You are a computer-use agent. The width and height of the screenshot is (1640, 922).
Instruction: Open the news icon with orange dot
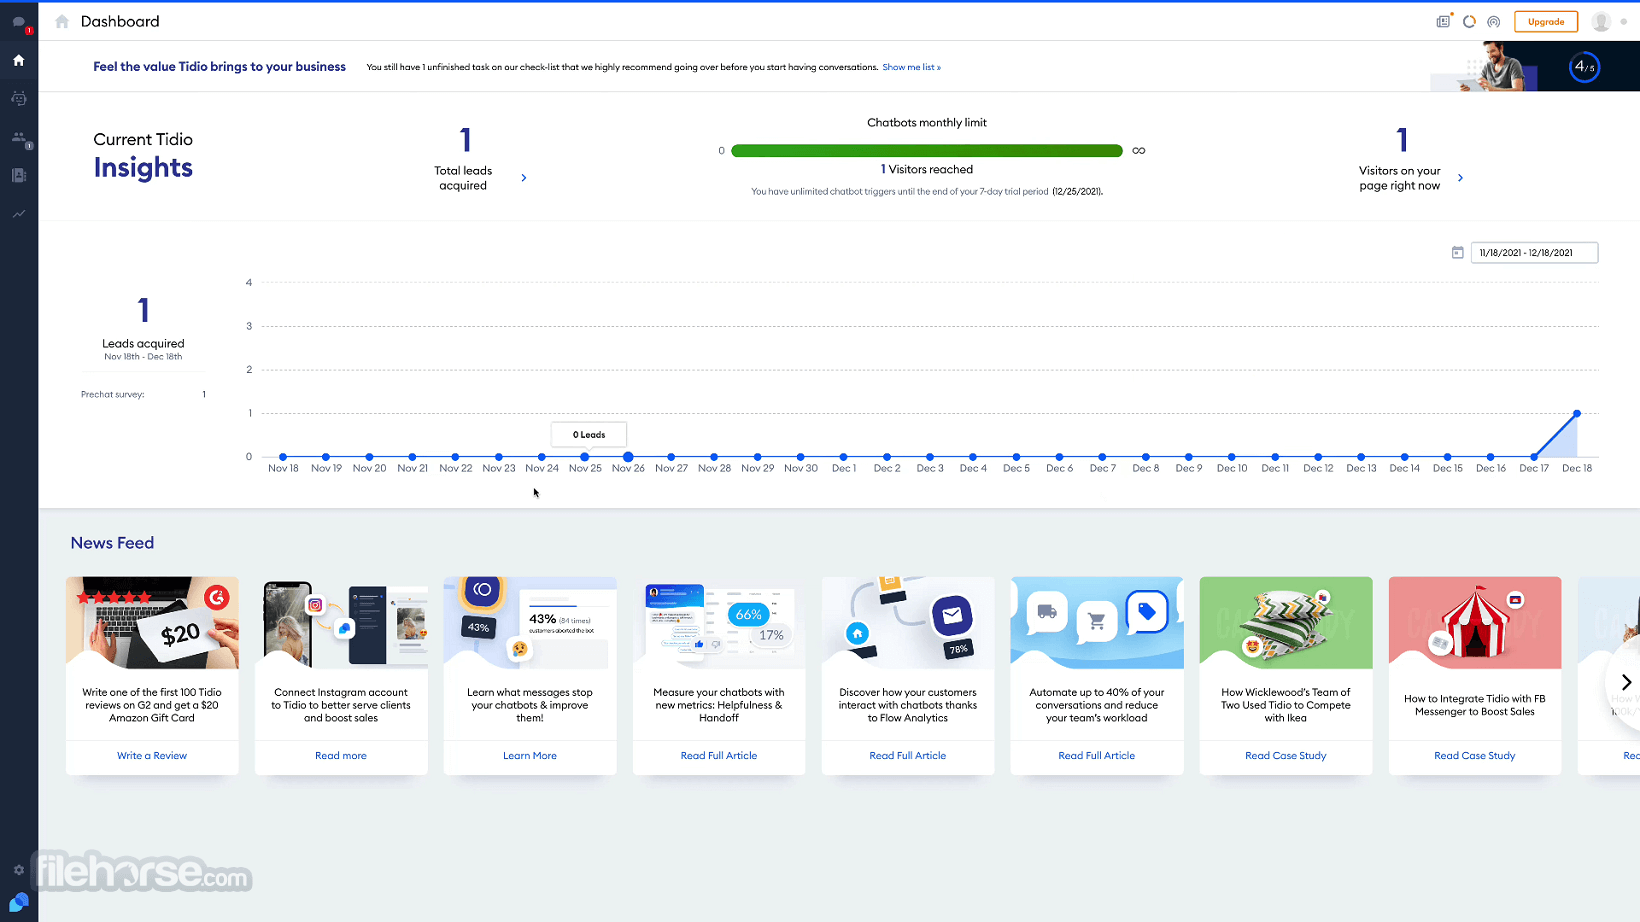point(1443,21)
